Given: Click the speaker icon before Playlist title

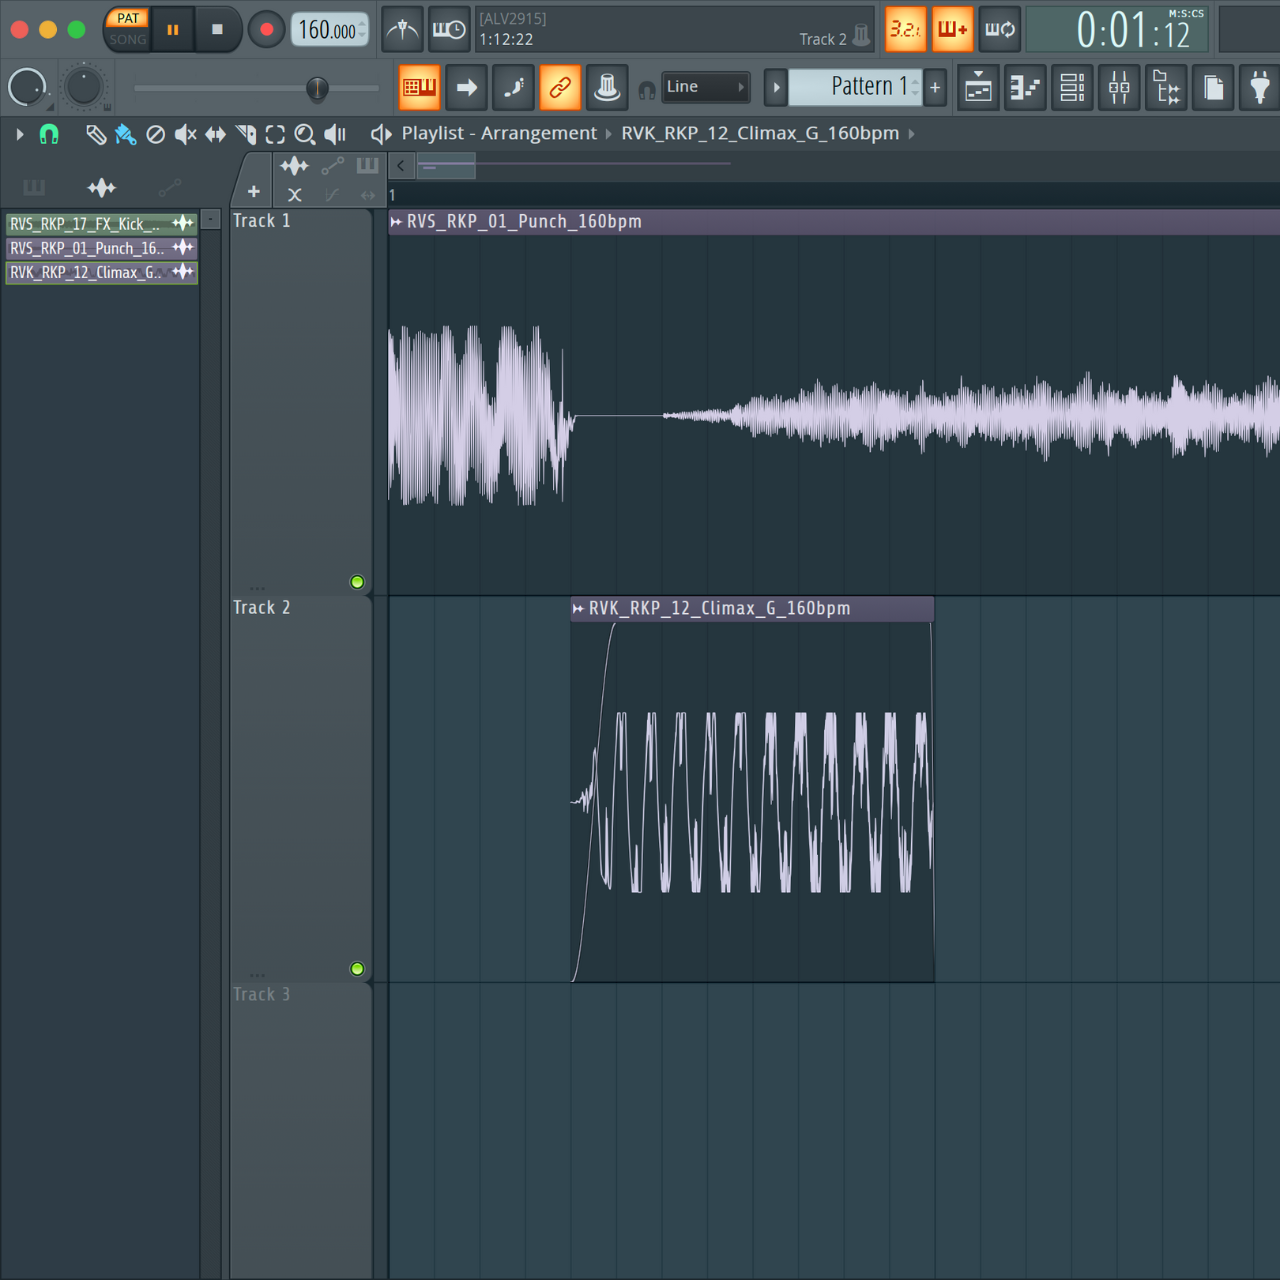Looking at the screenshot, I should point(381,134).
